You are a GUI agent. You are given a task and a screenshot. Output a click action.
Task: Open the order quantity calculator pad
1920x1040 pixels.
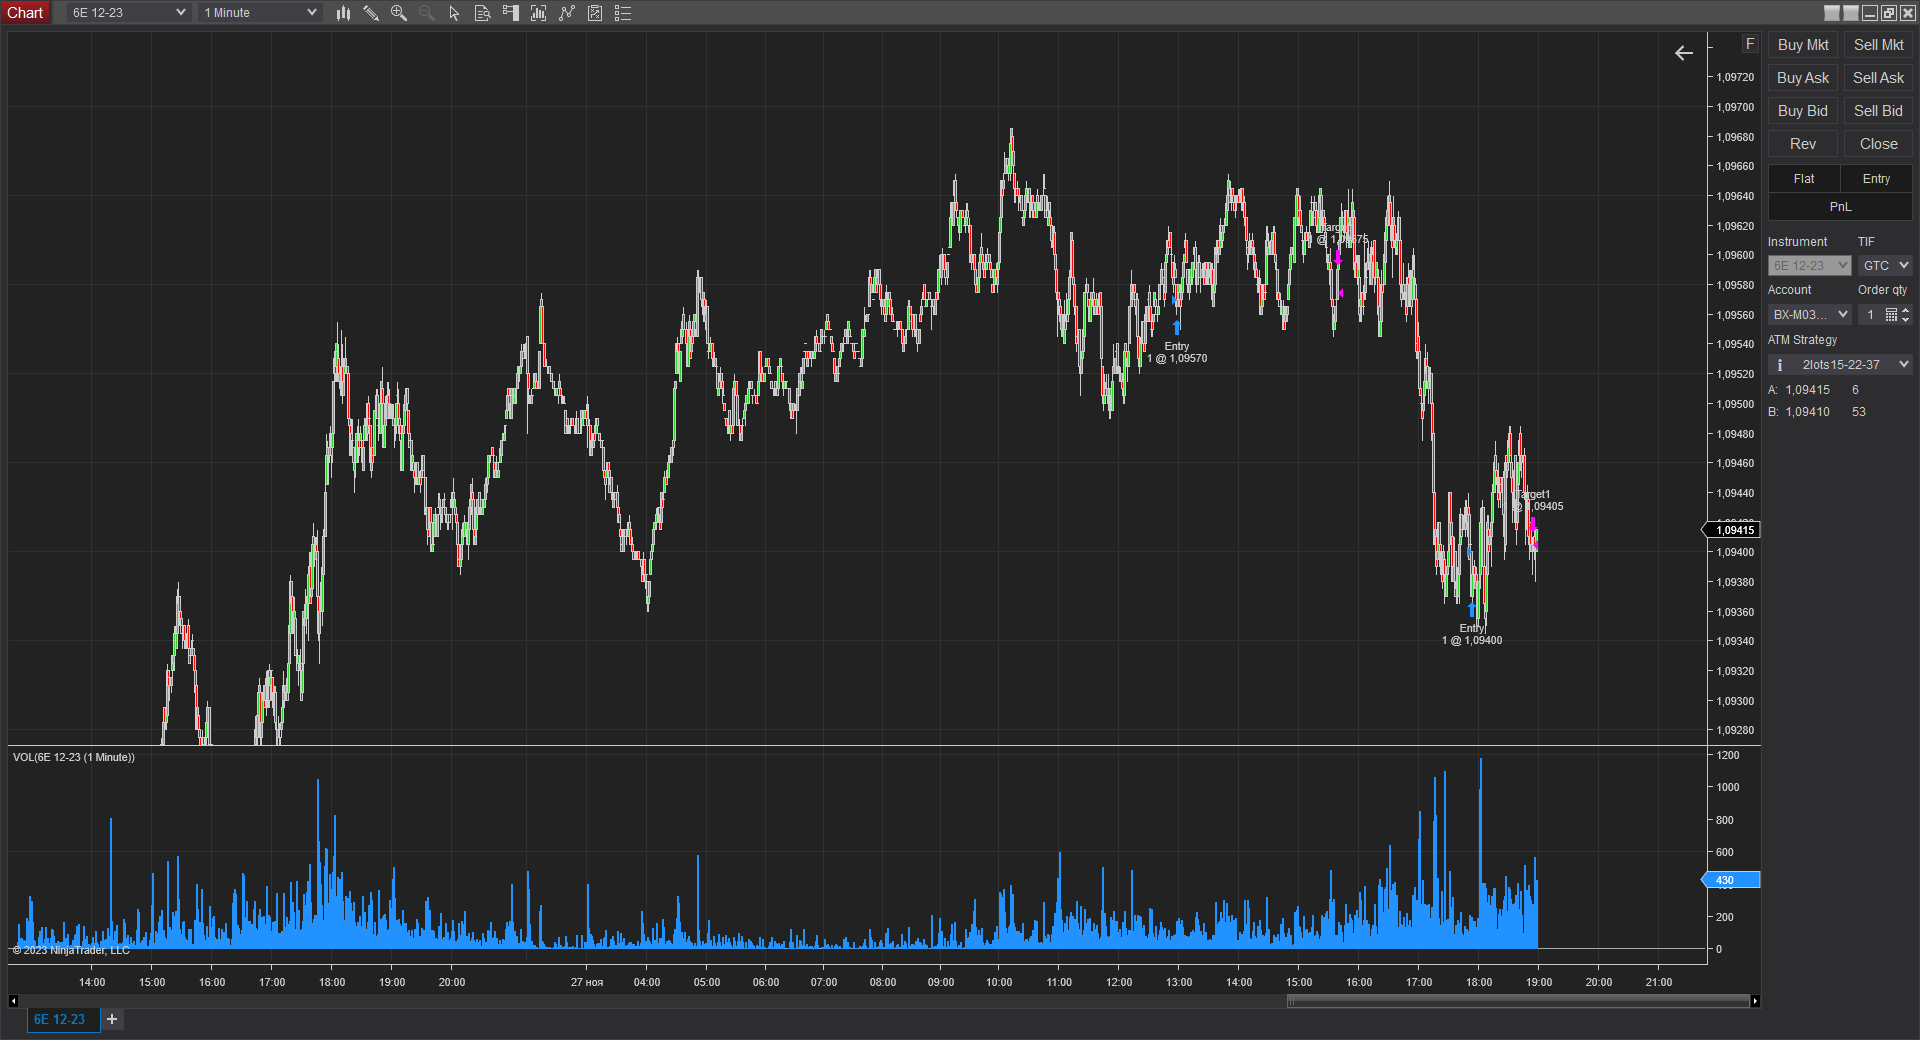click(x=1891, y=315)
